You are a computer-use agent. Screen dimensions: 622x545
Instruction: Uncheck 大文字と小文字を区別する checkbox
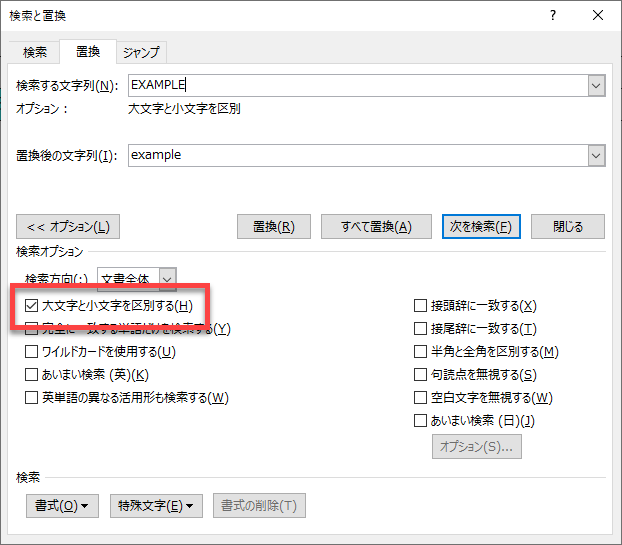[32, 305]
